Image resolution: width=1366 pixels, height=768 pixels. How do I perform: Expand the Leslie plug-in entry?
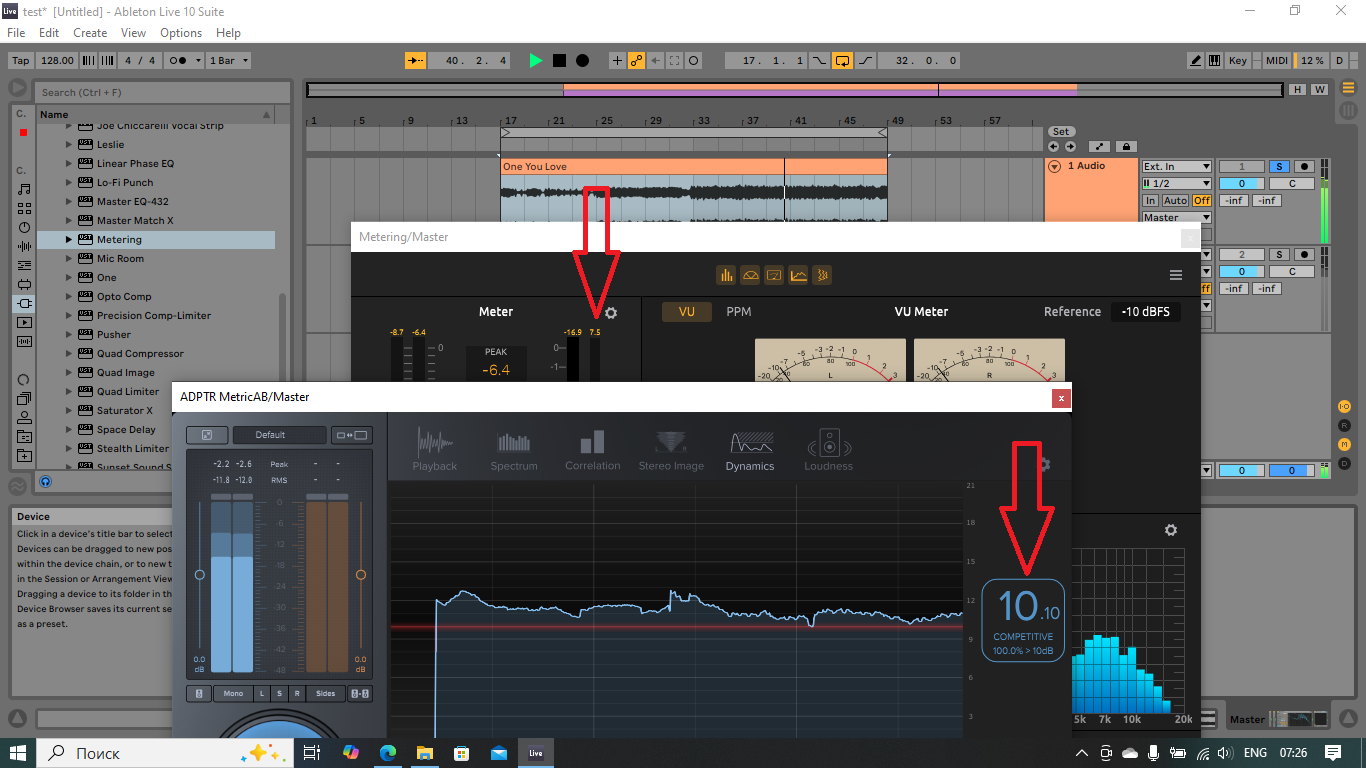coord(69,145)
